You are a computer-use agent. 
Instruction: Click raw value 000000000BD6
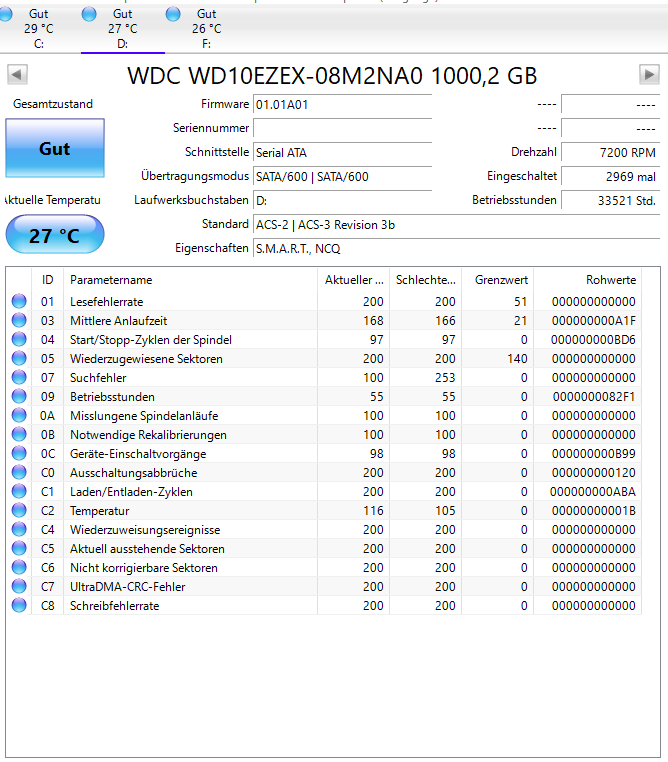593,340
